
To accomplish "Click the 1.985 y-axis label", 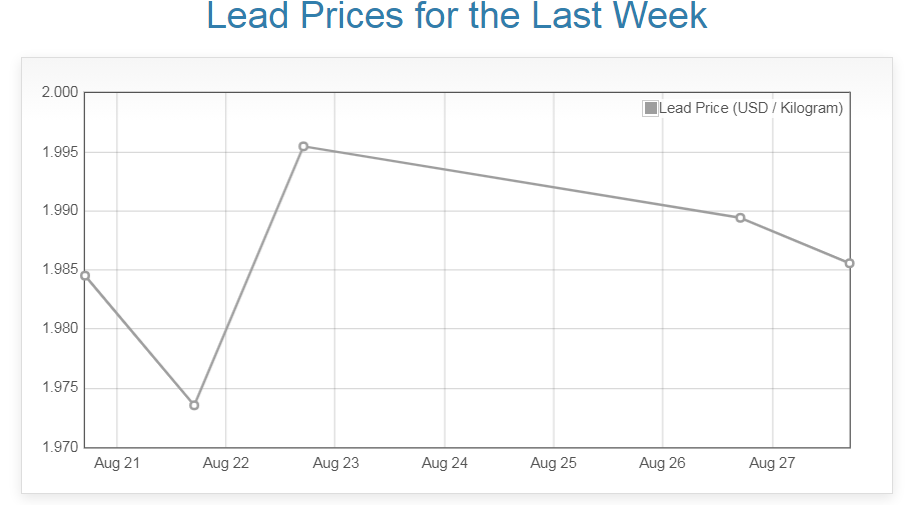I will click(x=59, y=270).
